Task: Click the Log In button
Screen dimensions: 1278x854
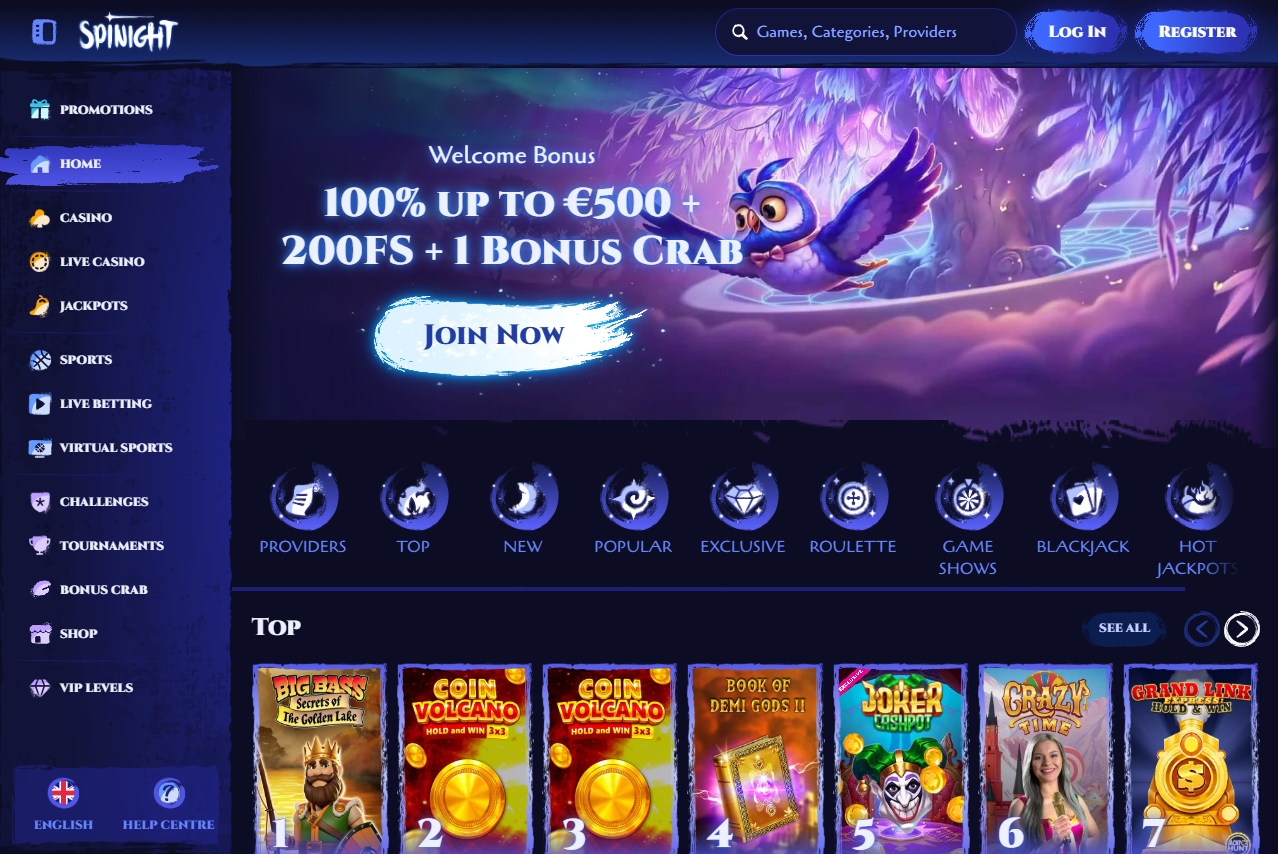Action: click(1076, 32)
